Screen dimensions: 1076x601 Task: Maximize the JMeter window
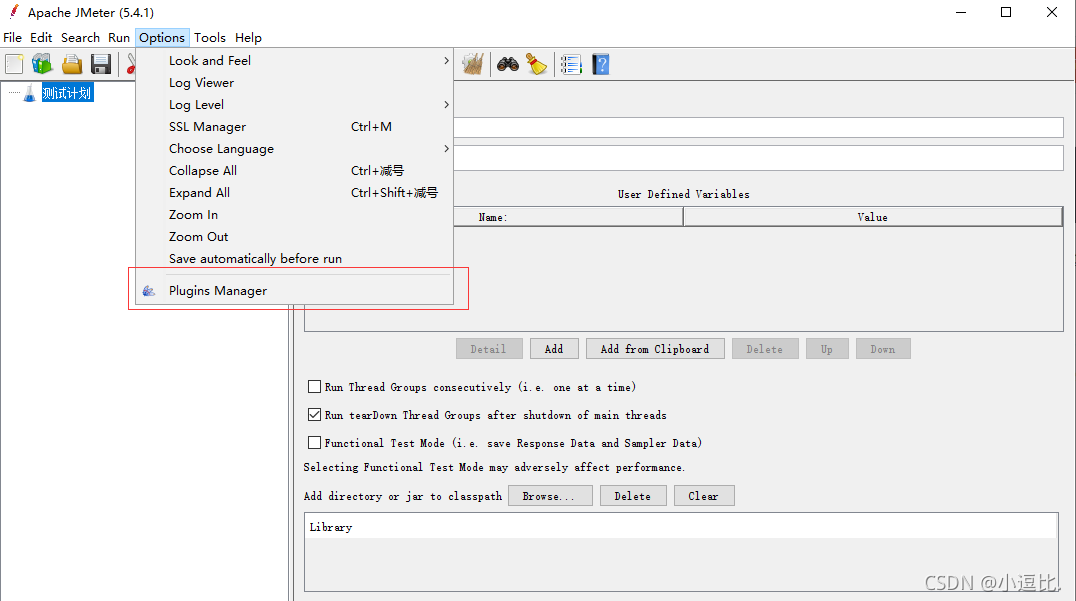coord(1006,12)
